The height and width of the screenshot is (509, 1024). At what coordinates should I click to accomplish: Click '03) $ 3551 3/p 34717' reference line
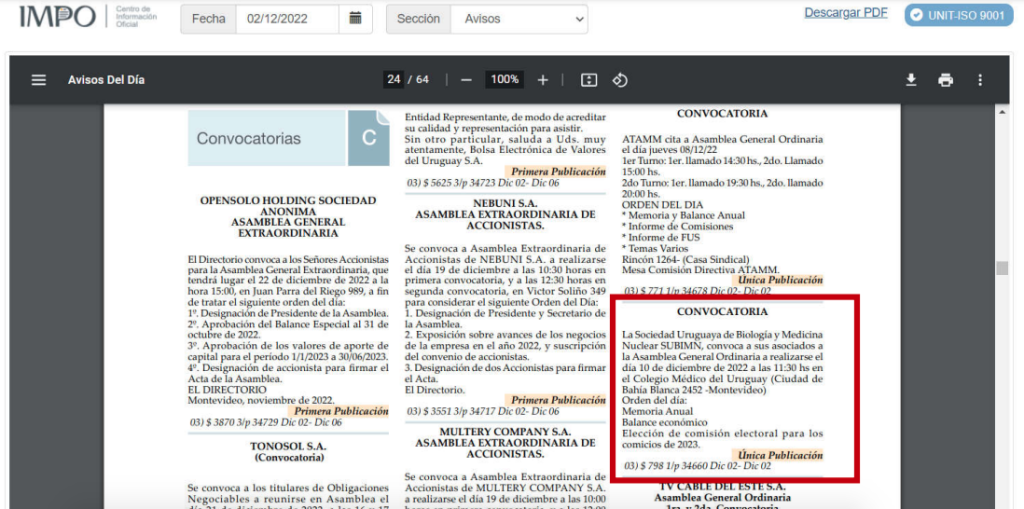click(483, 411)
